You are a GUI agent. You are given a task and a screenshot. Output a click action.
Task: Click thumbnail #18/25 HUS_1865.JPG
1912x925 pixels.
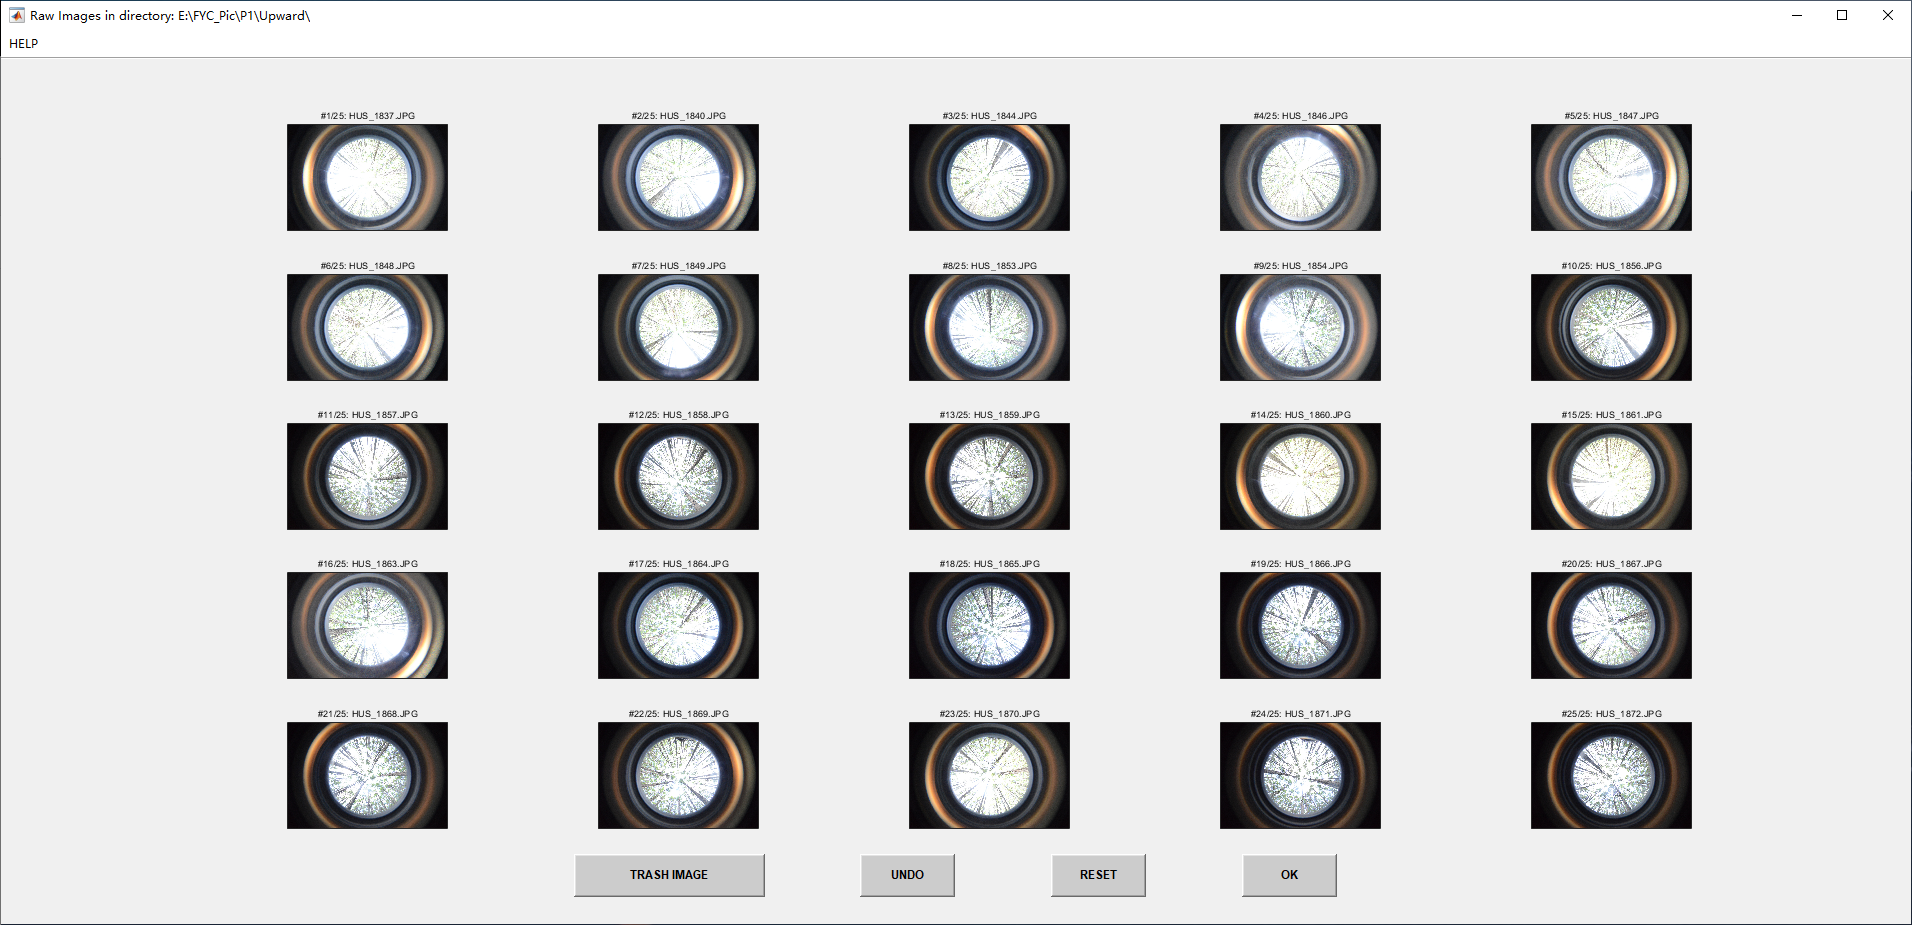989,625
